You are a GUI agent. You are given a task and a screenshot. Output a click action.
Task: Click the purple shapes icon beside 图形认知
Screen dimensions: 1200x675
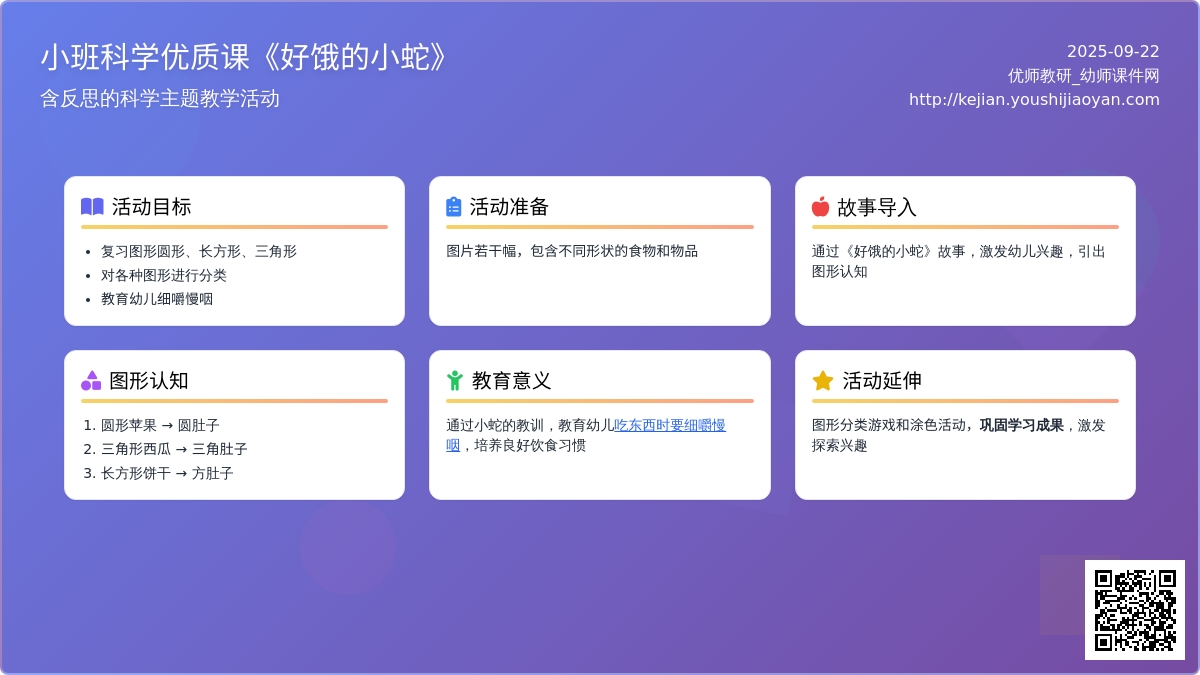pyautogui.click(x=91, y=381)
